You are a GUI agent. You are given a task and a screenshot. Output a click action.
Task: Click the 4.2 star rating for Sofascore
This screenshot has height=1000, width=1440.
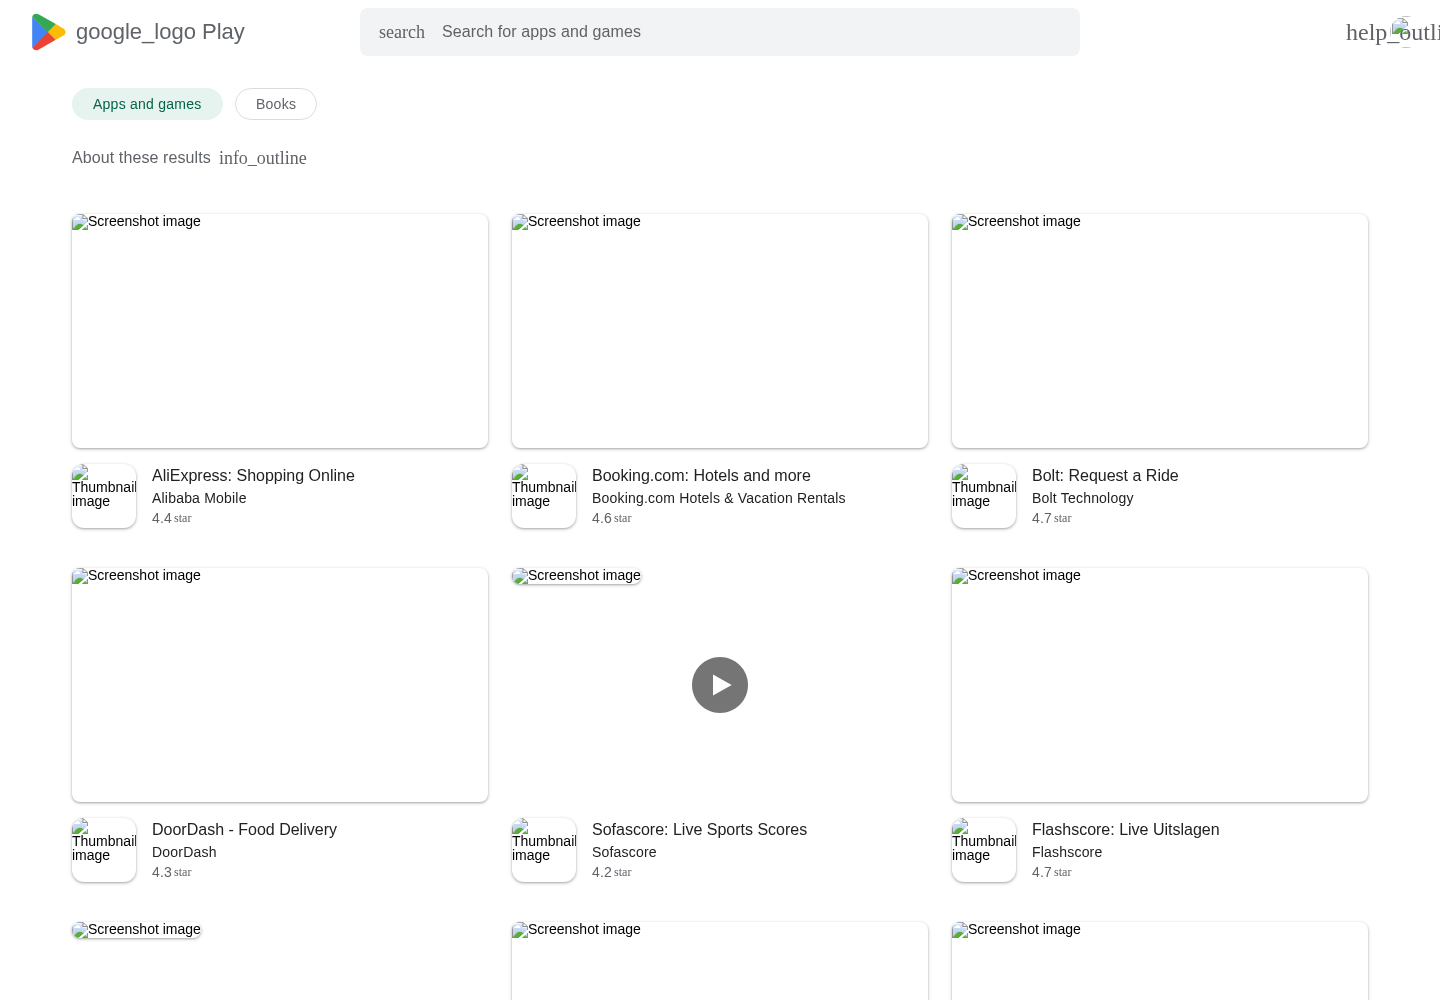(x=611, y=872)
